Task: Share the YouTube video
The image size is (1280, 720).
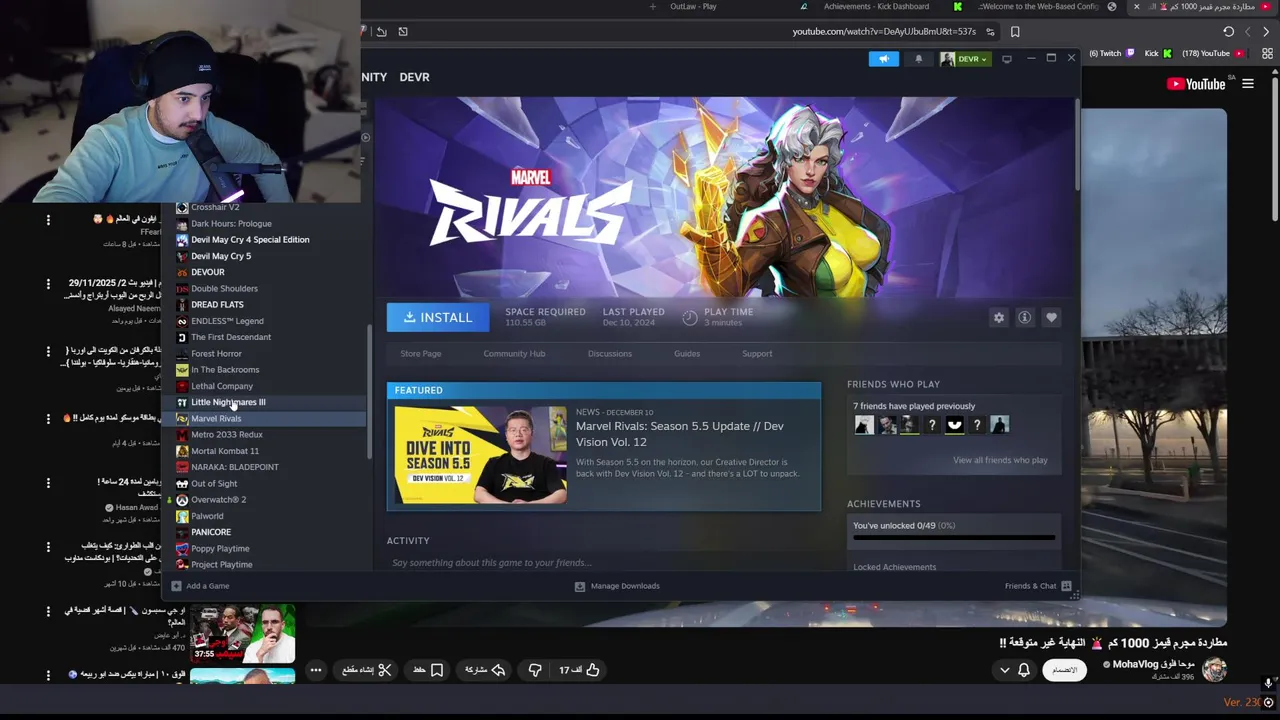Action: click(484, 670)
